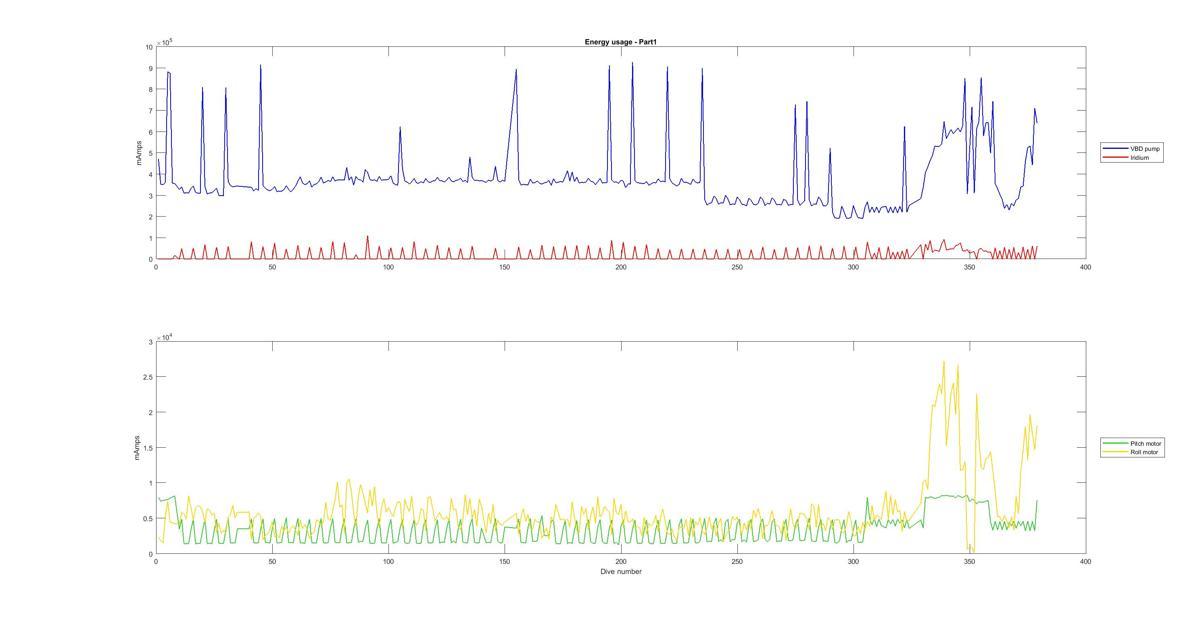Select the upper plot 'mAmps' y-axis label
This screenshot has height=622, width=1200.
(138, 153)
